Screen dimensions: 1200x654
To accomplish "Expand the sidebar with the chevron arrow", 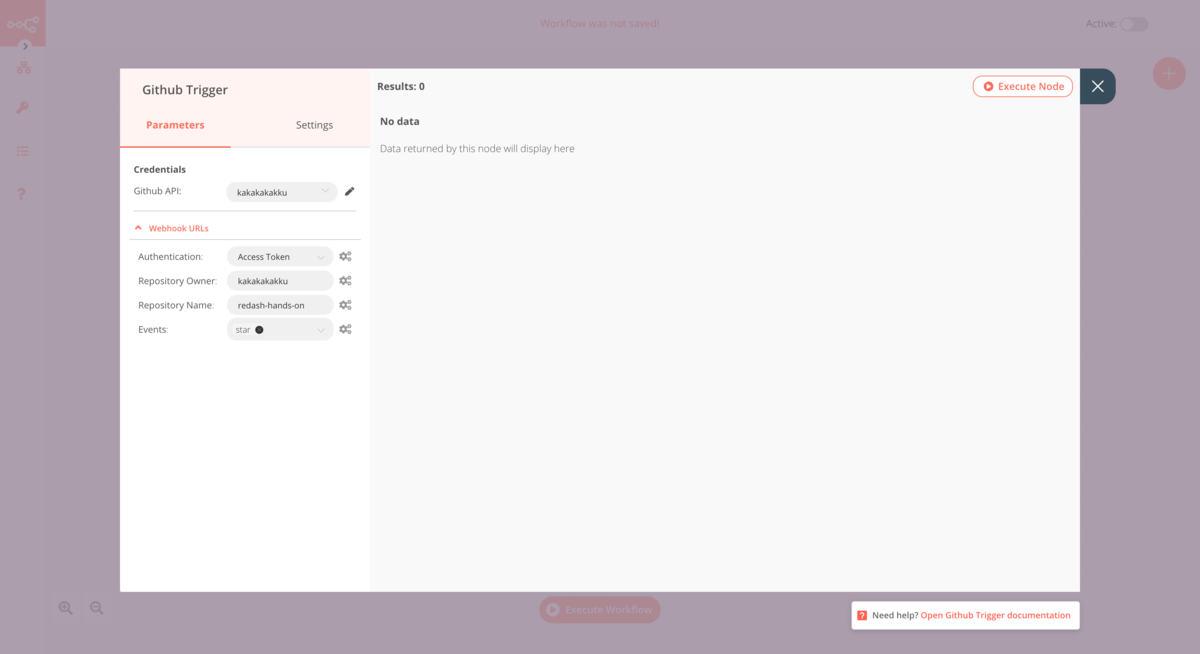I will (26, 46).
